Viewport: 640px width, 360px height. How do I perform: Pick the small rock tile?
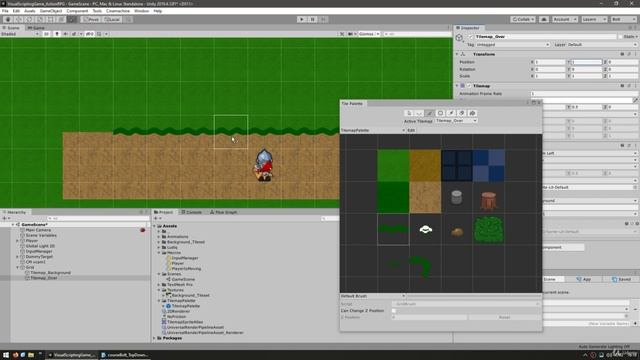[x=457, y=232]
